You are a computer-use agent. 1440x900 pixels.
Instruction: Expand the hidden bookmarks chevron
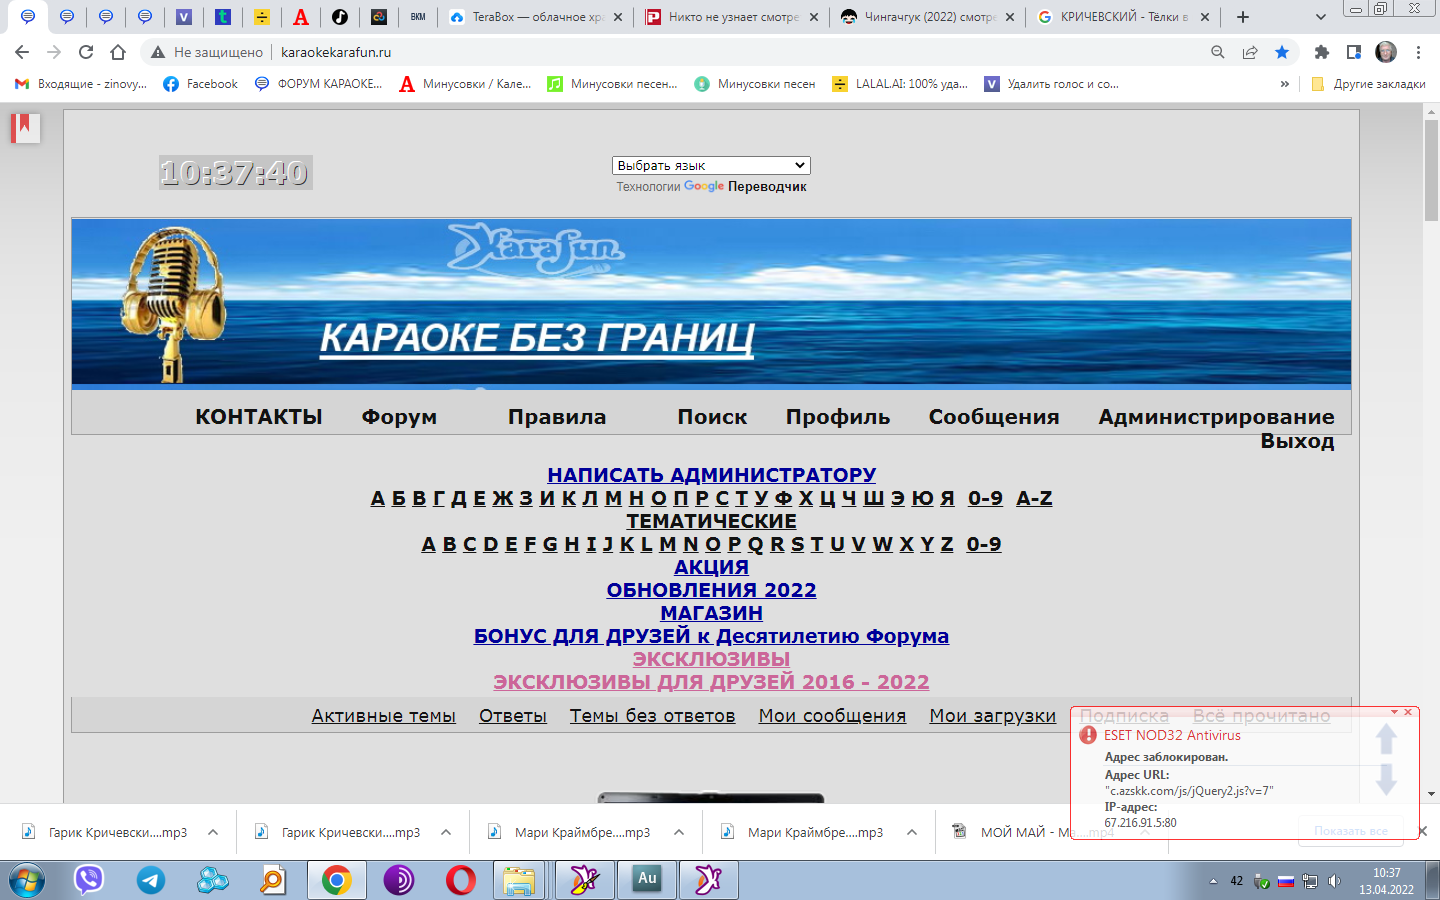click(x=1285, y=84)
